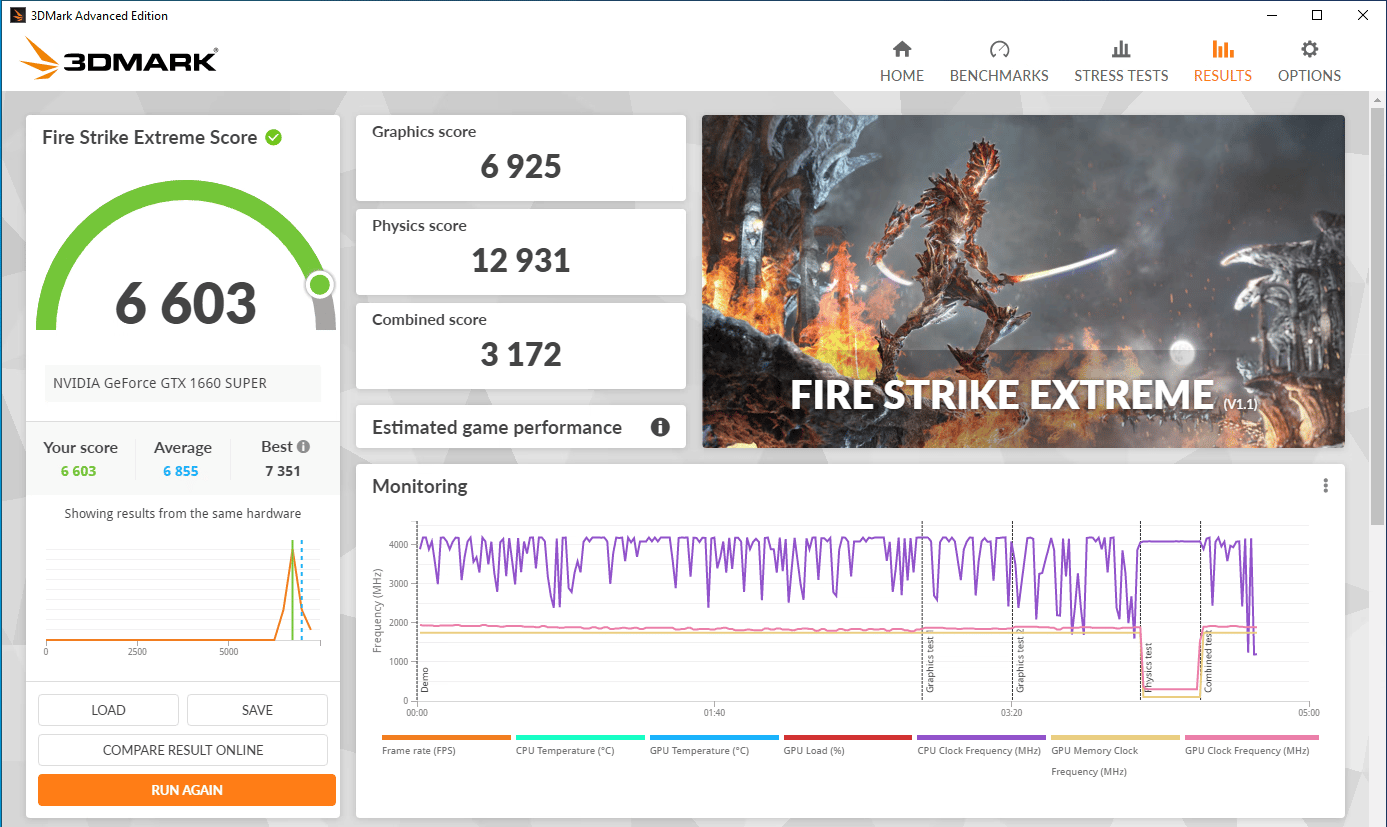This screenshot has width=1387, height=827.
Task: Toggle the CPU Clock Frequency legend series
Action: coord(981,745)
